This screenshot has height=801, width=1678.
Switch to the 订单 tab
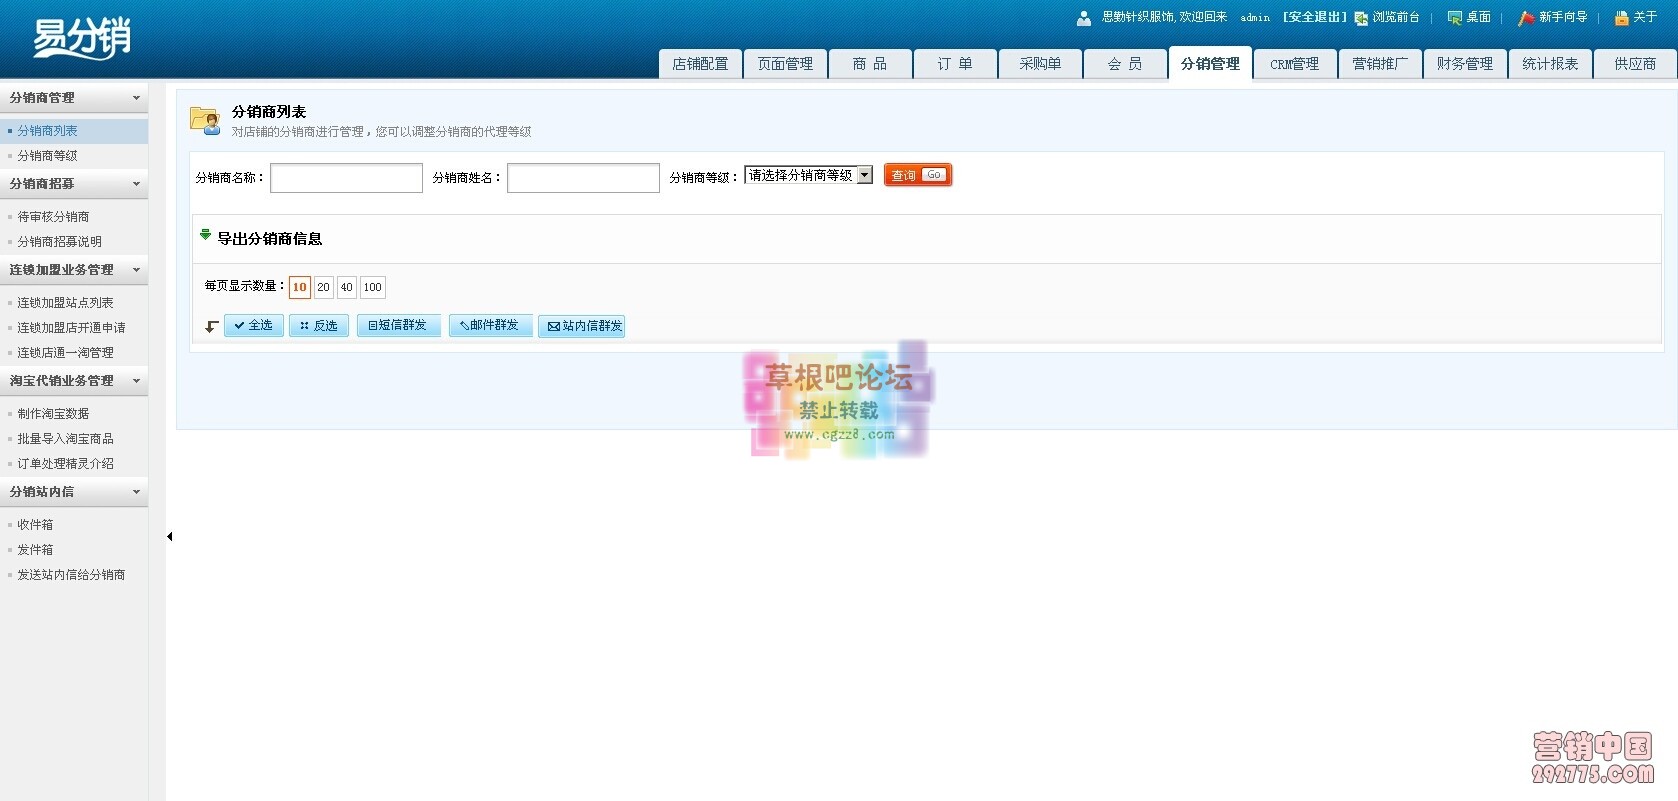(955, 64)
